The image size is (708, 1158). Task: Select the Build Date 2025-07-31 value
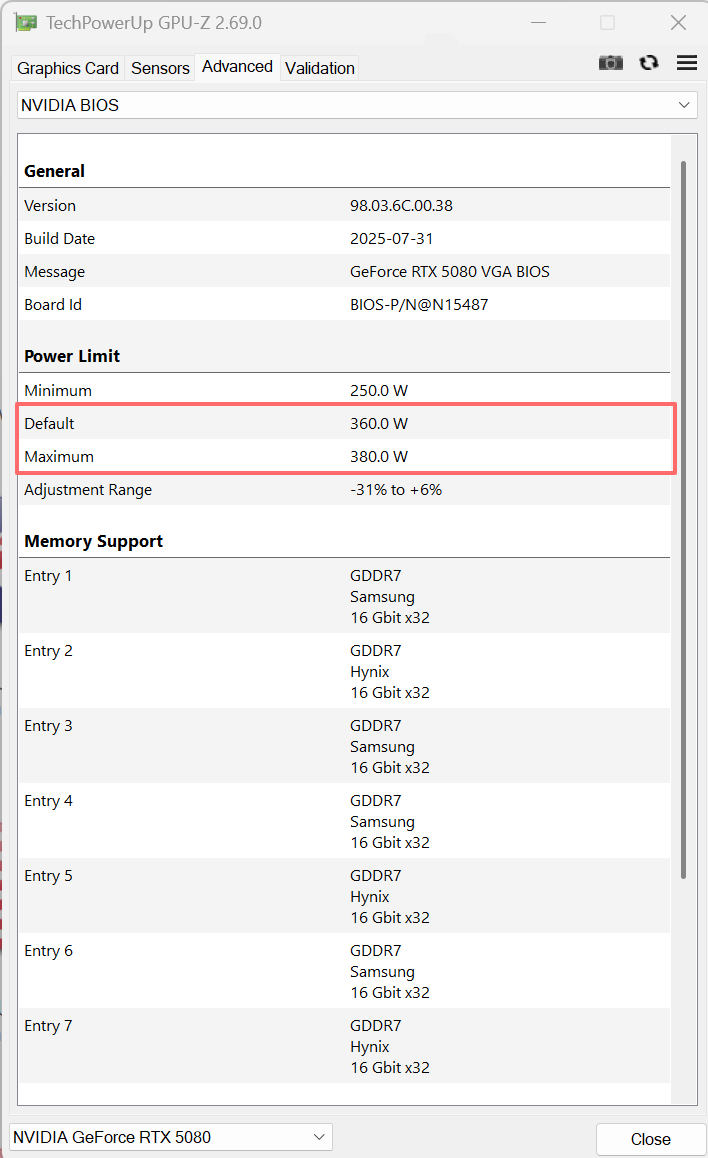(391, 239)
